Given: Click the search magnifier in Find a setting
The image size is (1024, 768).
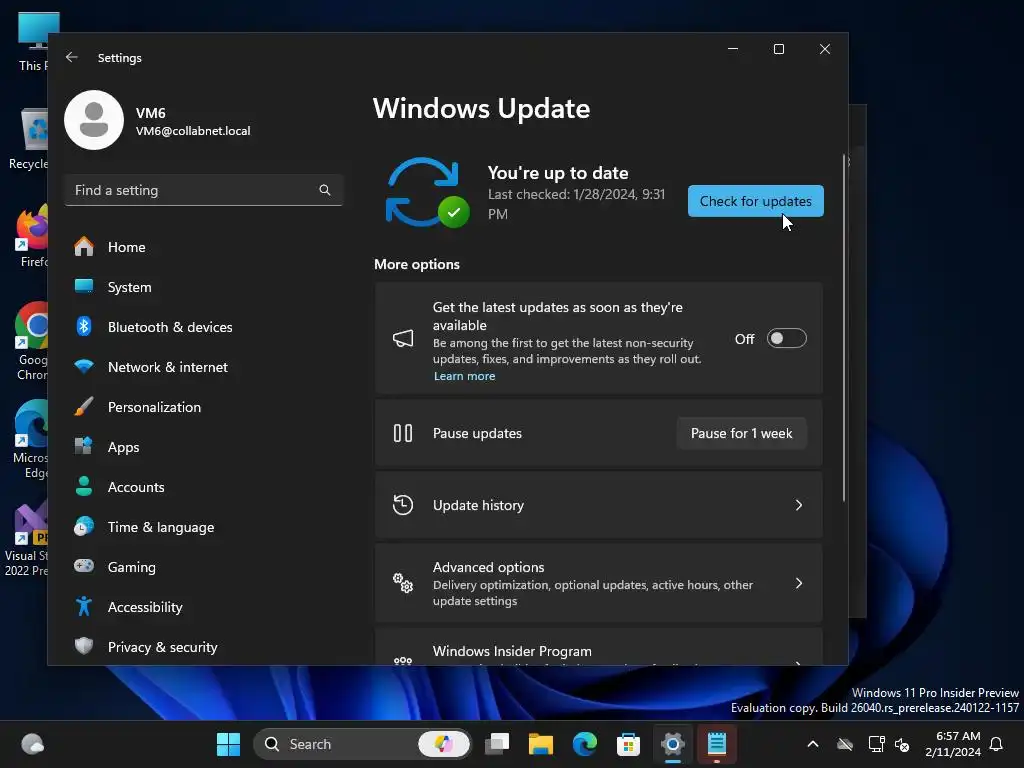Looking at the screenshot, I should 325,190.
